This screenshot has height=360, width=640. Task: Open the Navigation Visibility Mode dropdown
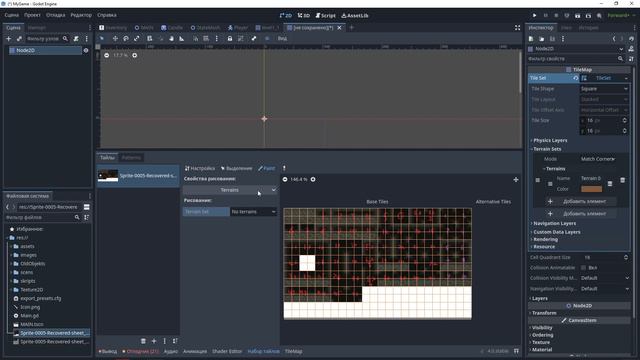point(604,289)
